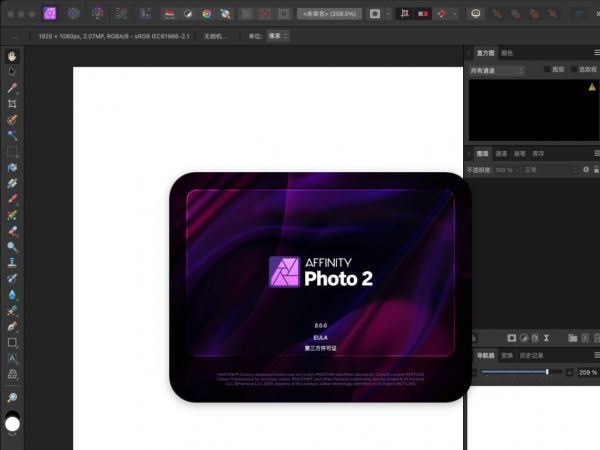Select the Flood Select magic wand tool
Image resolution: width=600 pixels, height=450 pixels.
[12, 135]
